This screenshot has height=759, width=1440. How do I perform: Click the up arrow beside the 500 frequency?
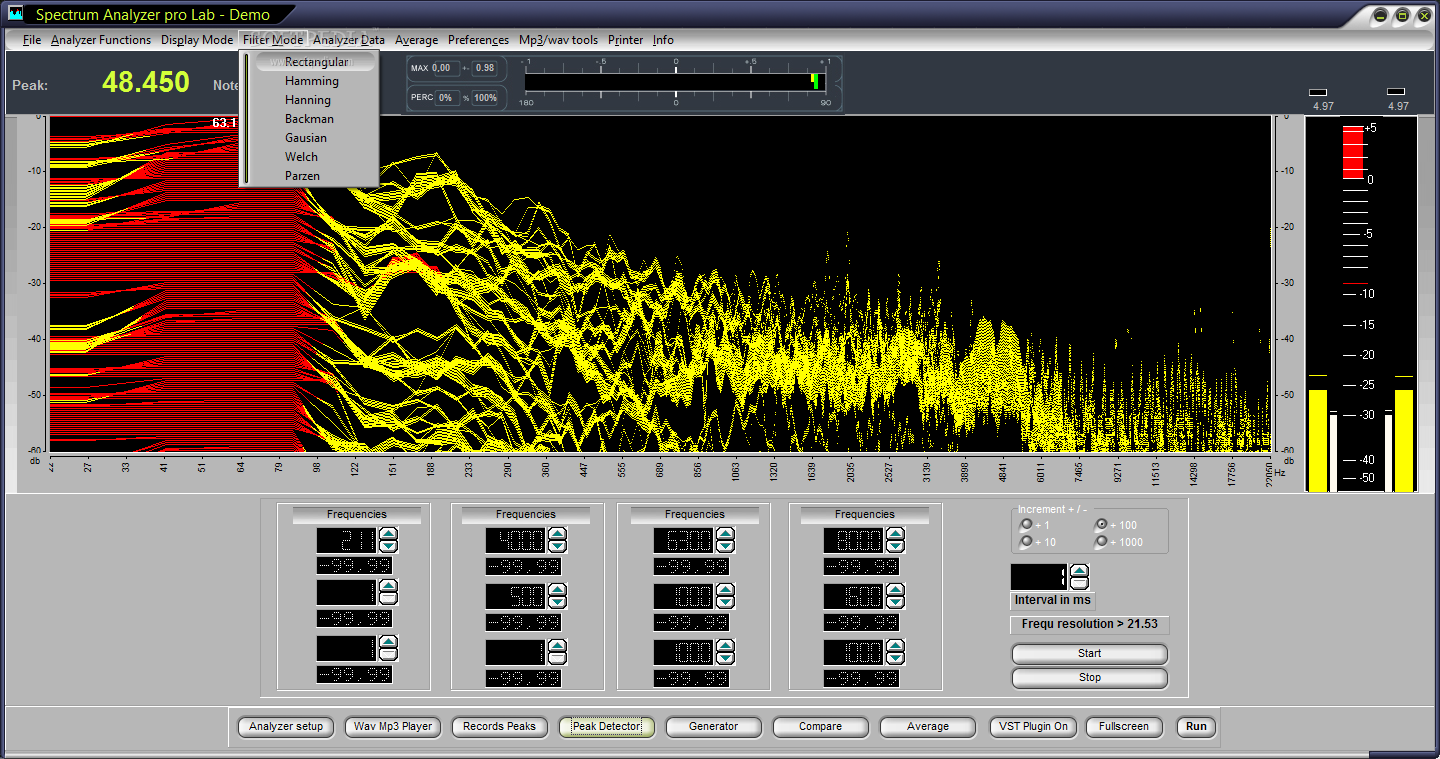558,591
